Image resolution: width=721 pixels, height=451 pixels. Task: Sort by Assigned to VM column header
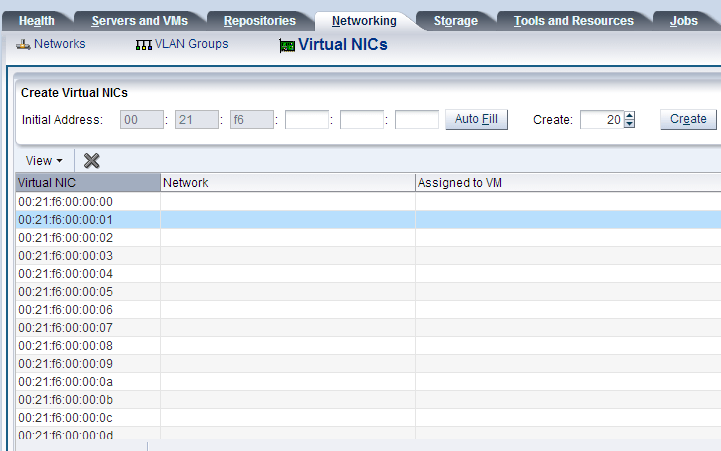pos(568,183)
